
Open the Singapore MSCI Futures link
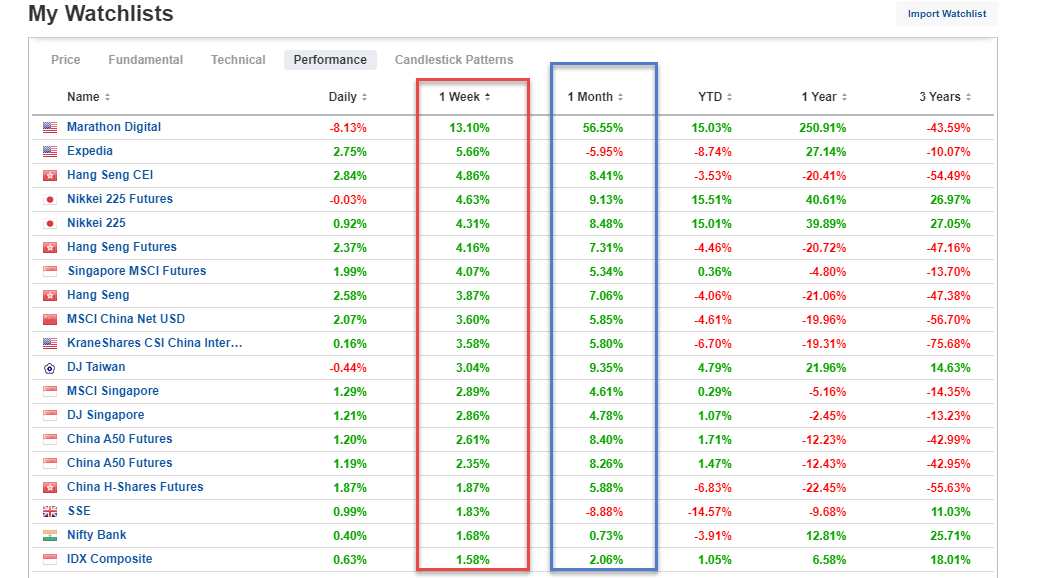tap(137, 271)
